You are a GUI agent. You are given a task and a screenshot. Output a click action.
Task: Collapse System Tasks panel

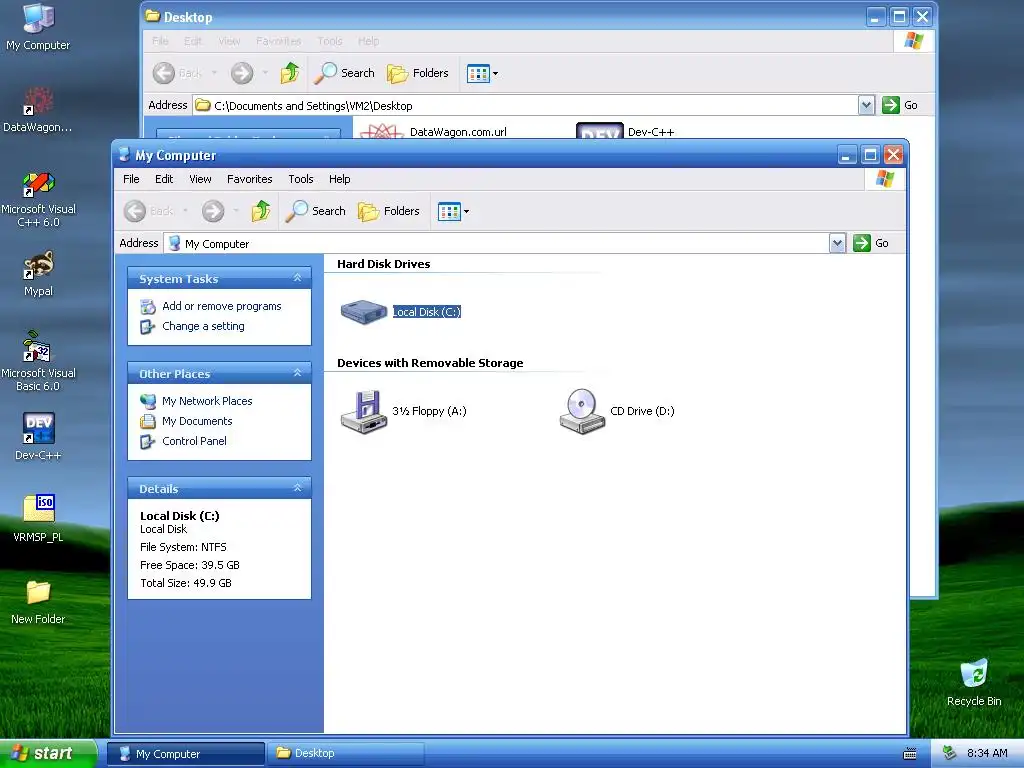pyautogui.click(x=297, y=278)
